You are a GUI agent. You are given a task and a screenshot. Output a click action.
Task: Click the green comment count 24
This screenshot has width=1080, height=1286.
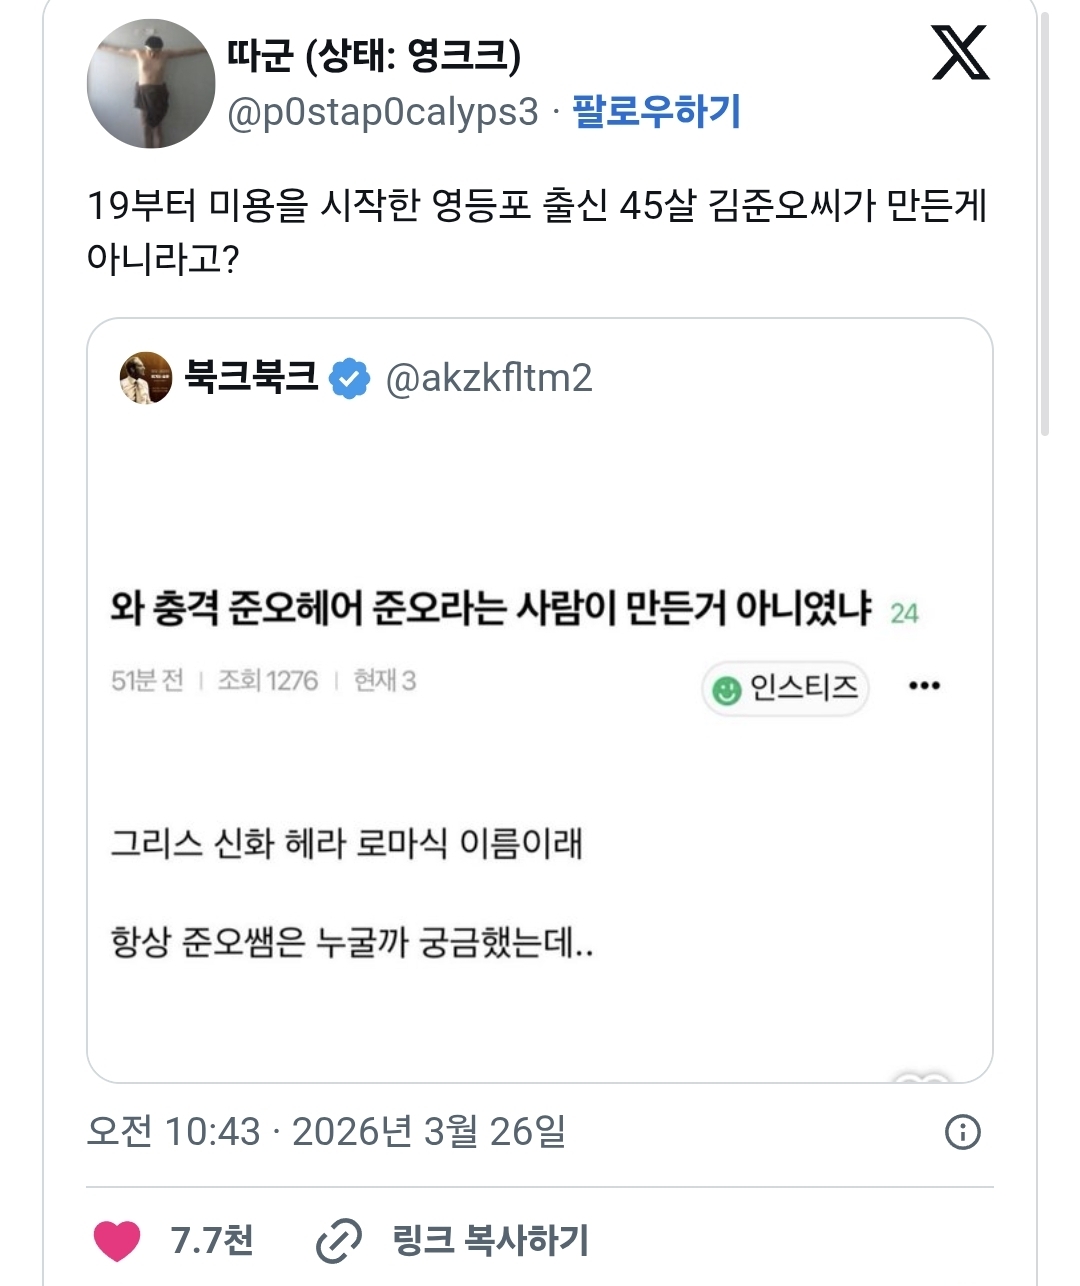pos(904,613)
